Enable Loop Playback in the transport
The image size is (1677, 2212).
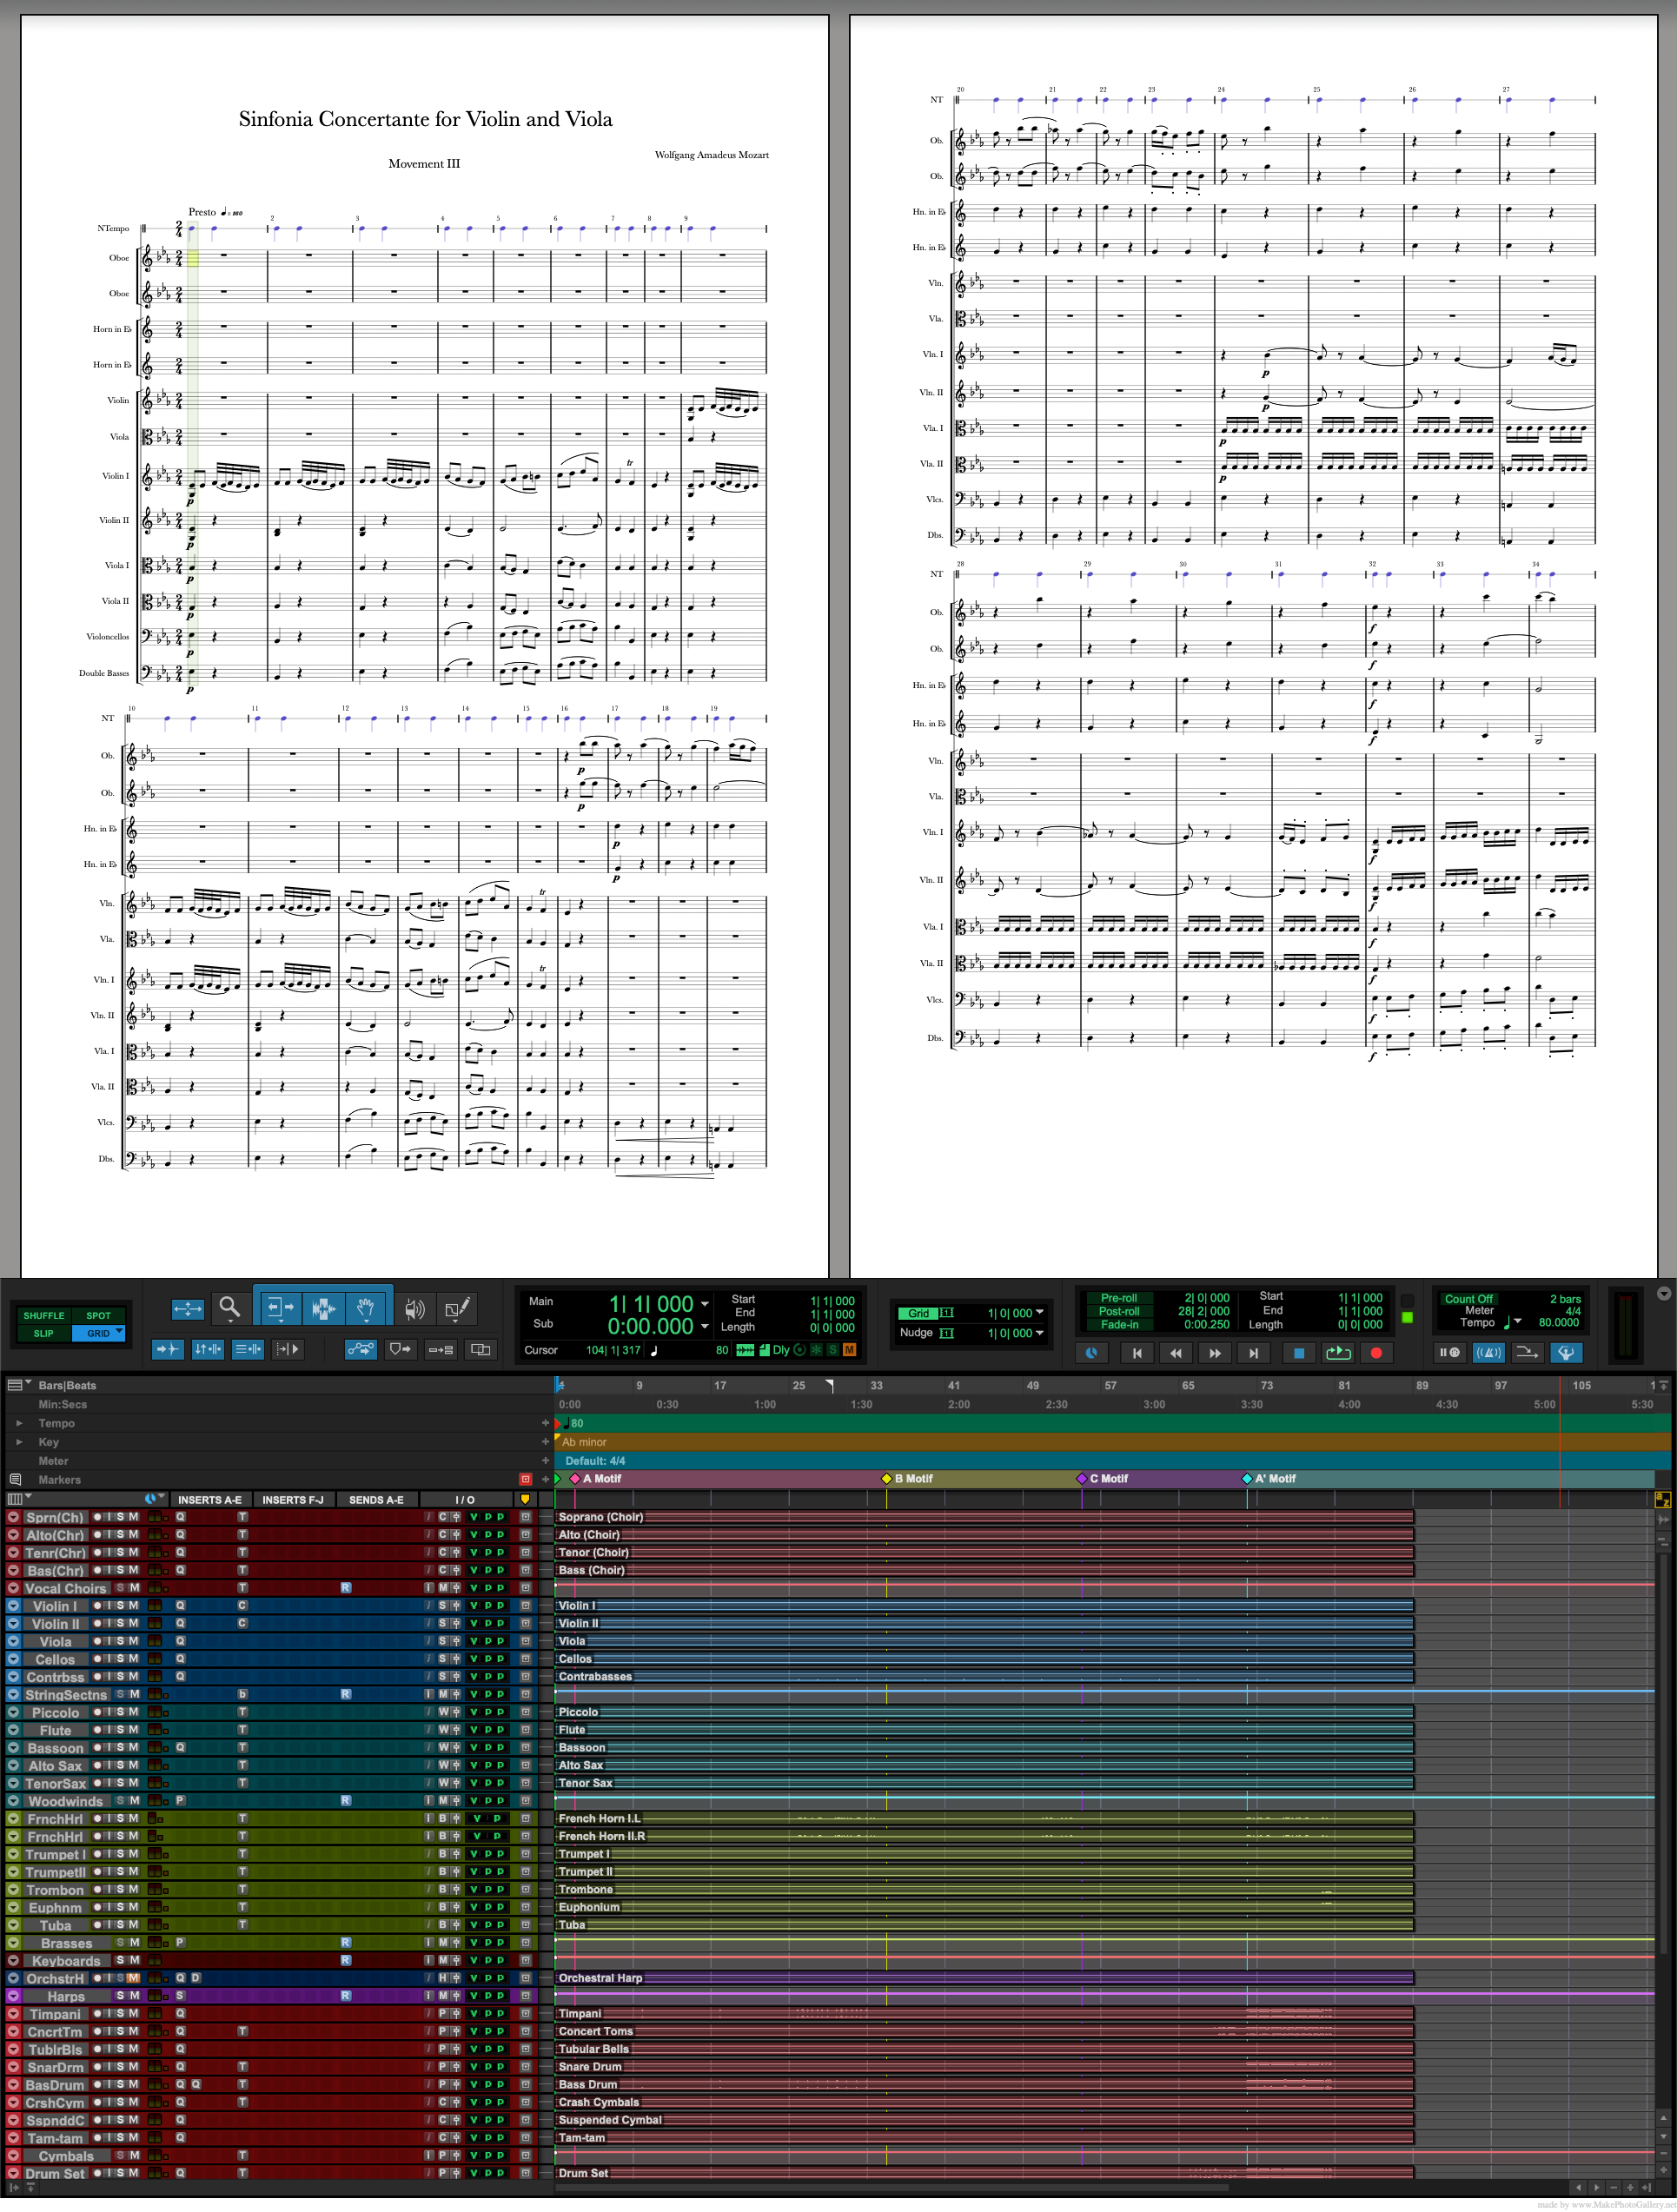[x=1338, y=1352]
